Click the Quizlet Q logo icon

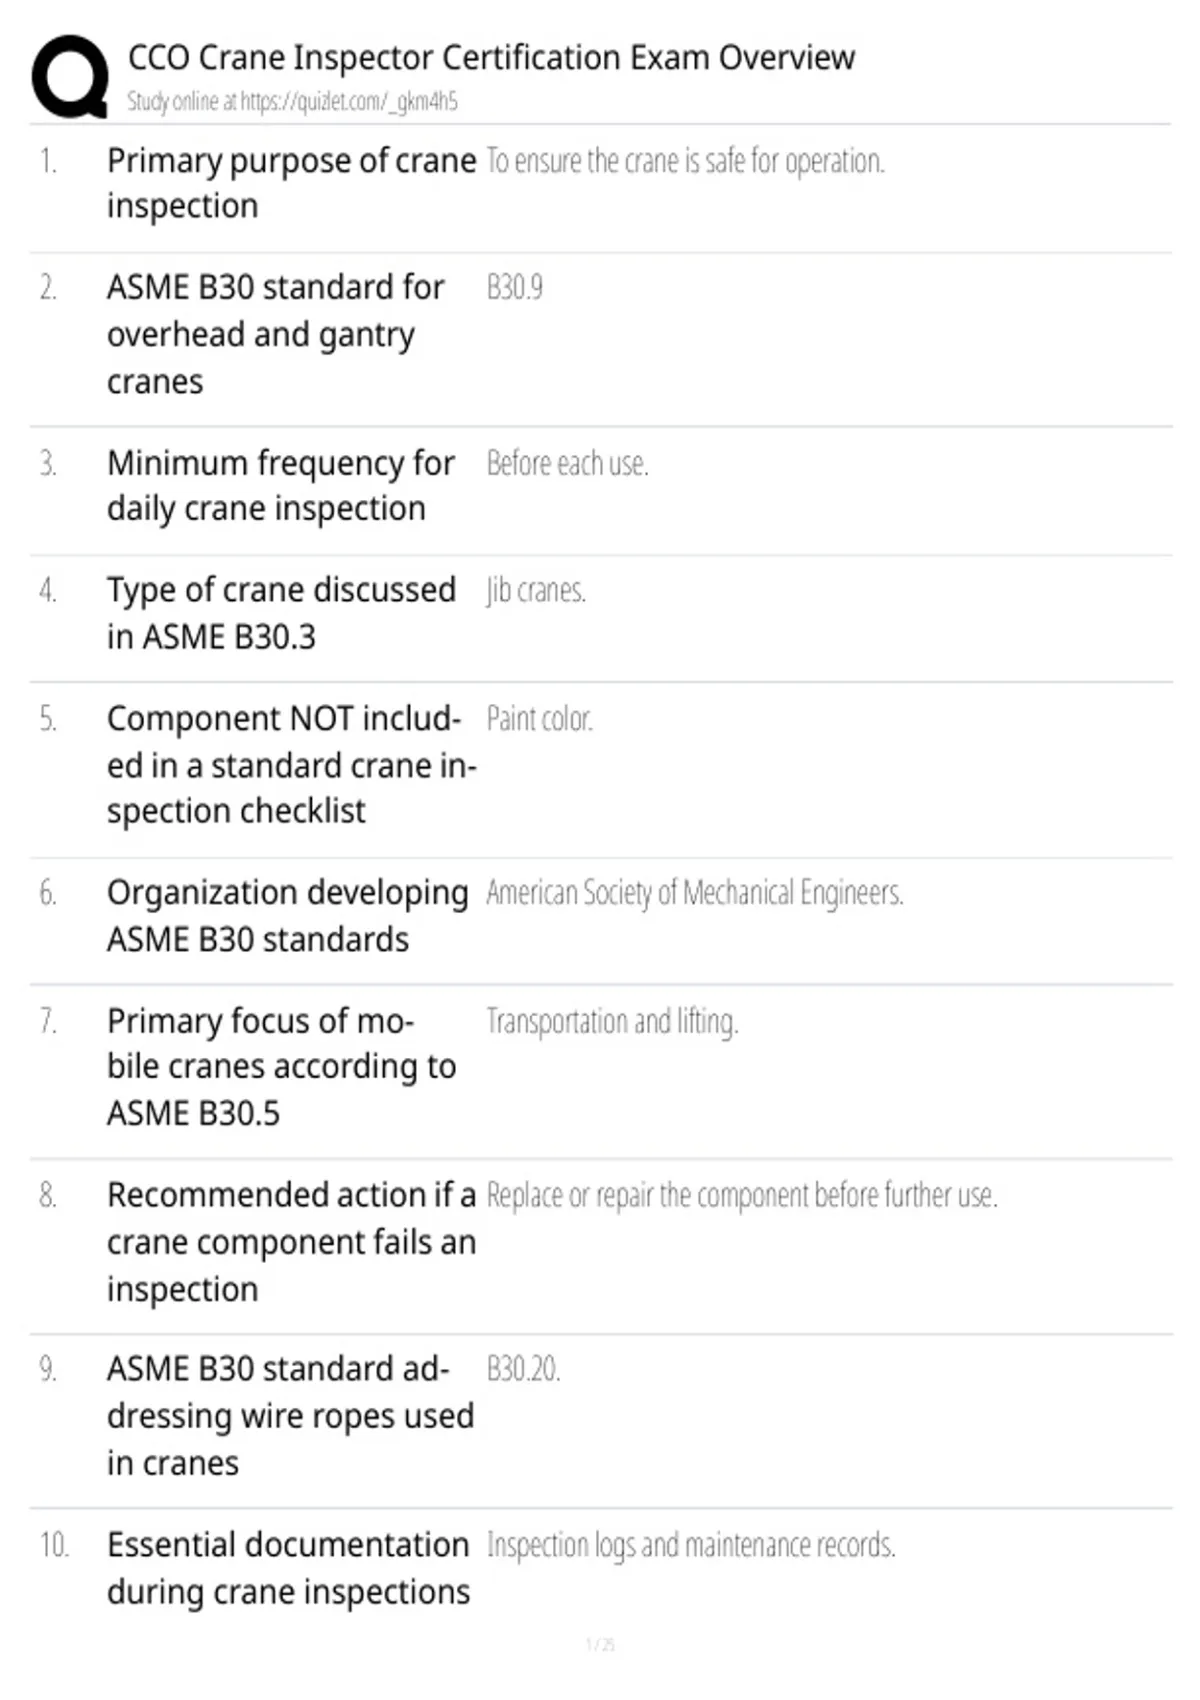[70, 77]
